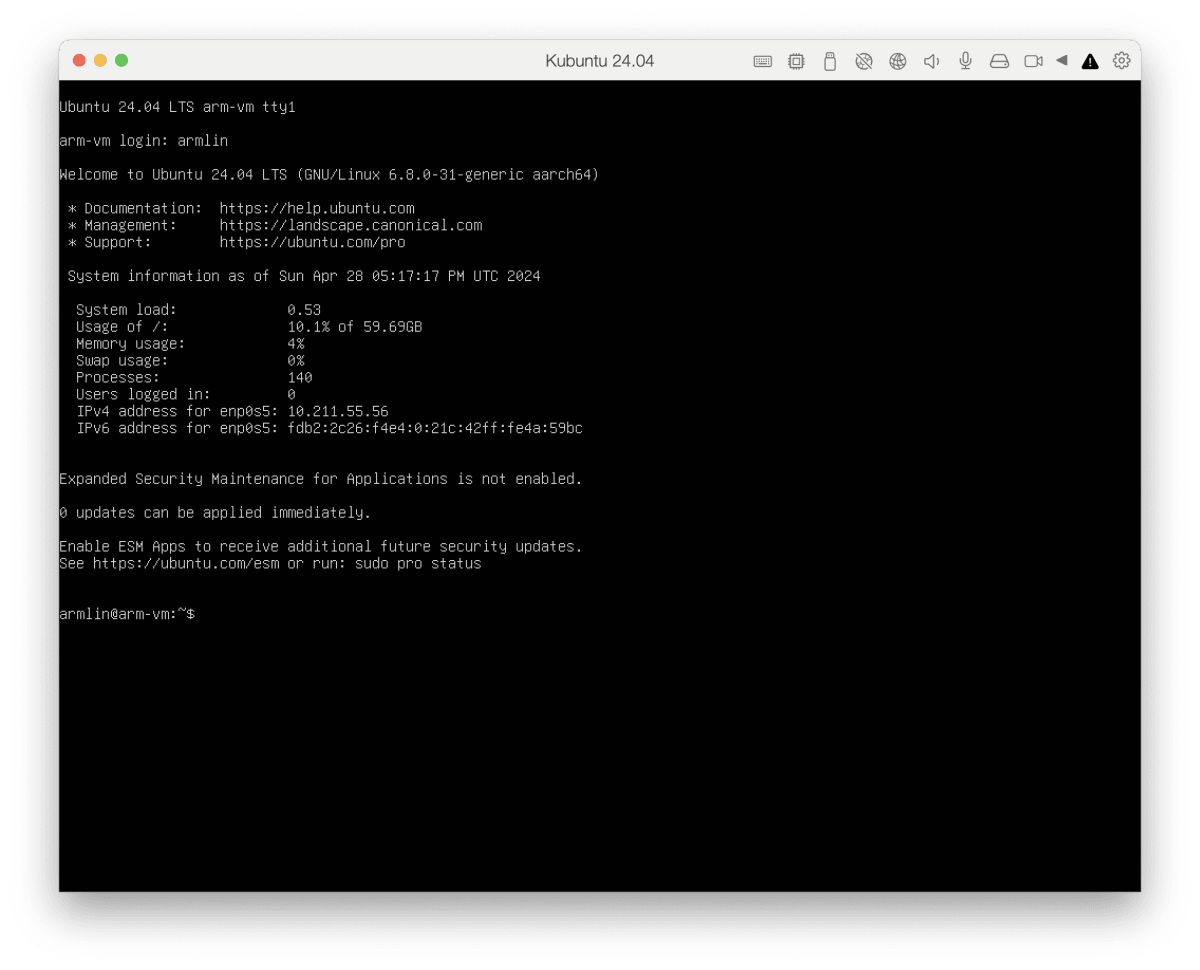Click the Memory usage value 4%
The width and height of the screenshot is (1200, 970).
[x=296, y=344]
